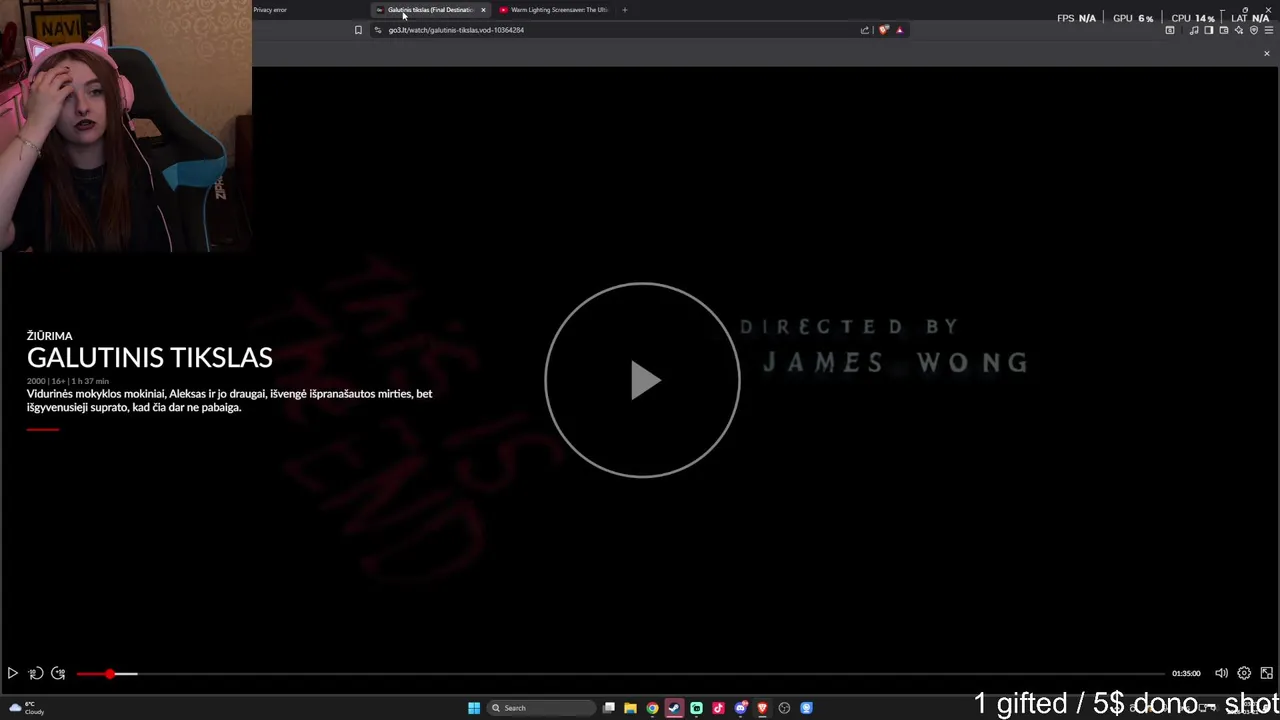The image size is (1280, 720).
Task: Open the last blue taskbar app icon
Action: [806, 708]
